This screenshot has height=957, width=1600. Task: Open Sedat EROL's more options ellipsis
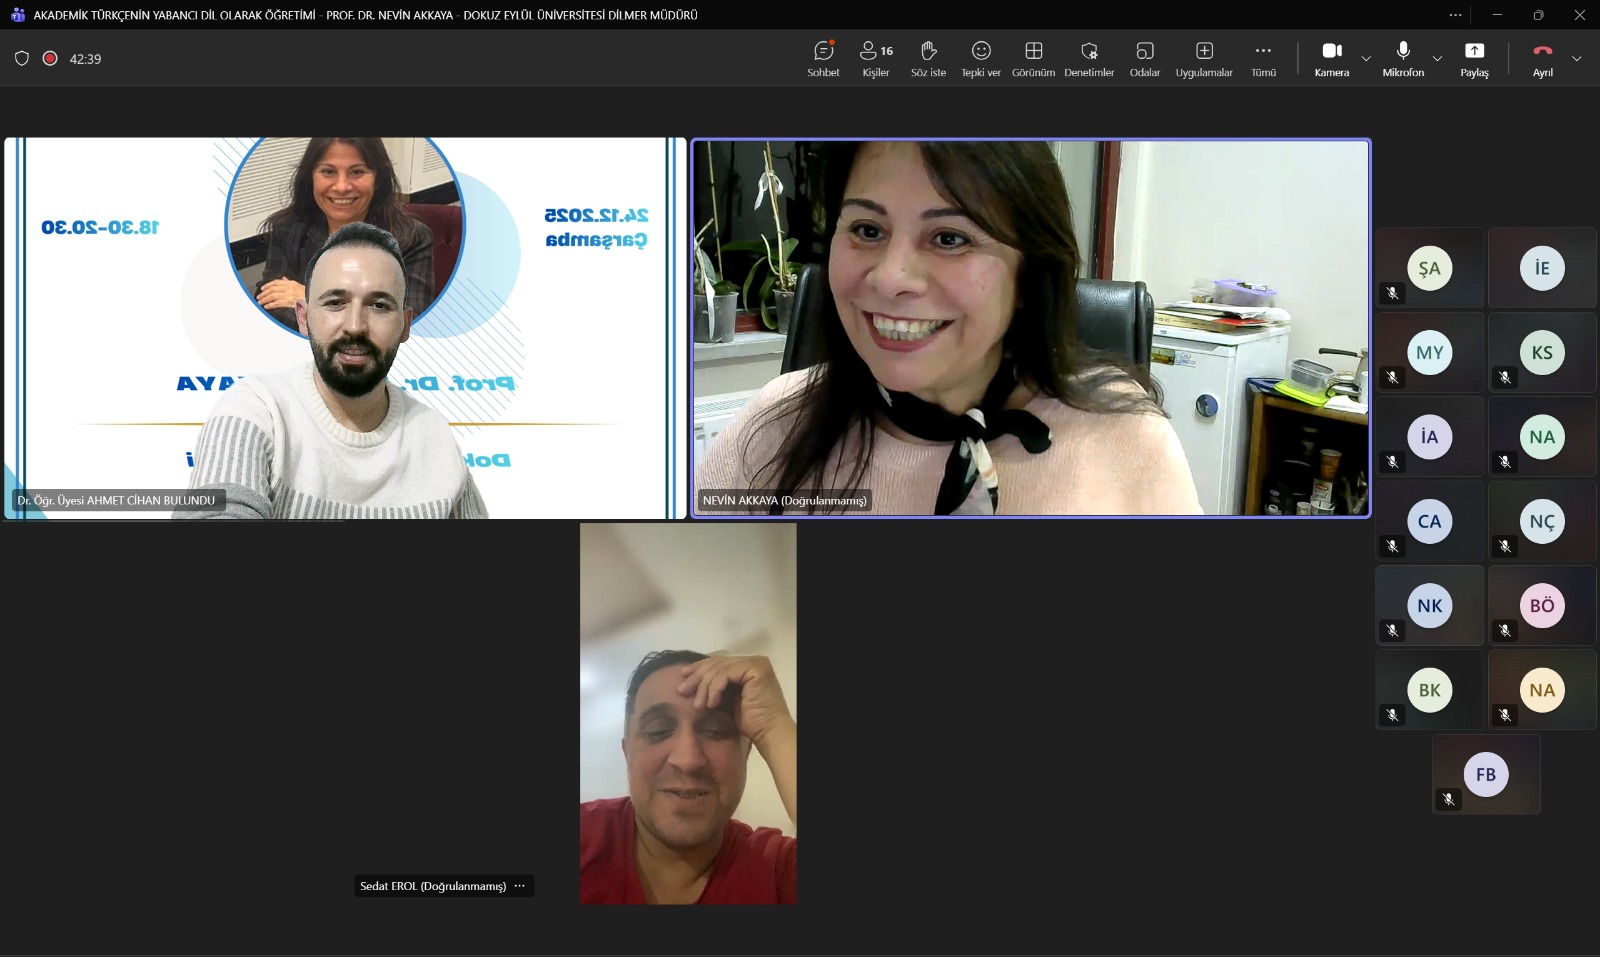coord(519,886)
